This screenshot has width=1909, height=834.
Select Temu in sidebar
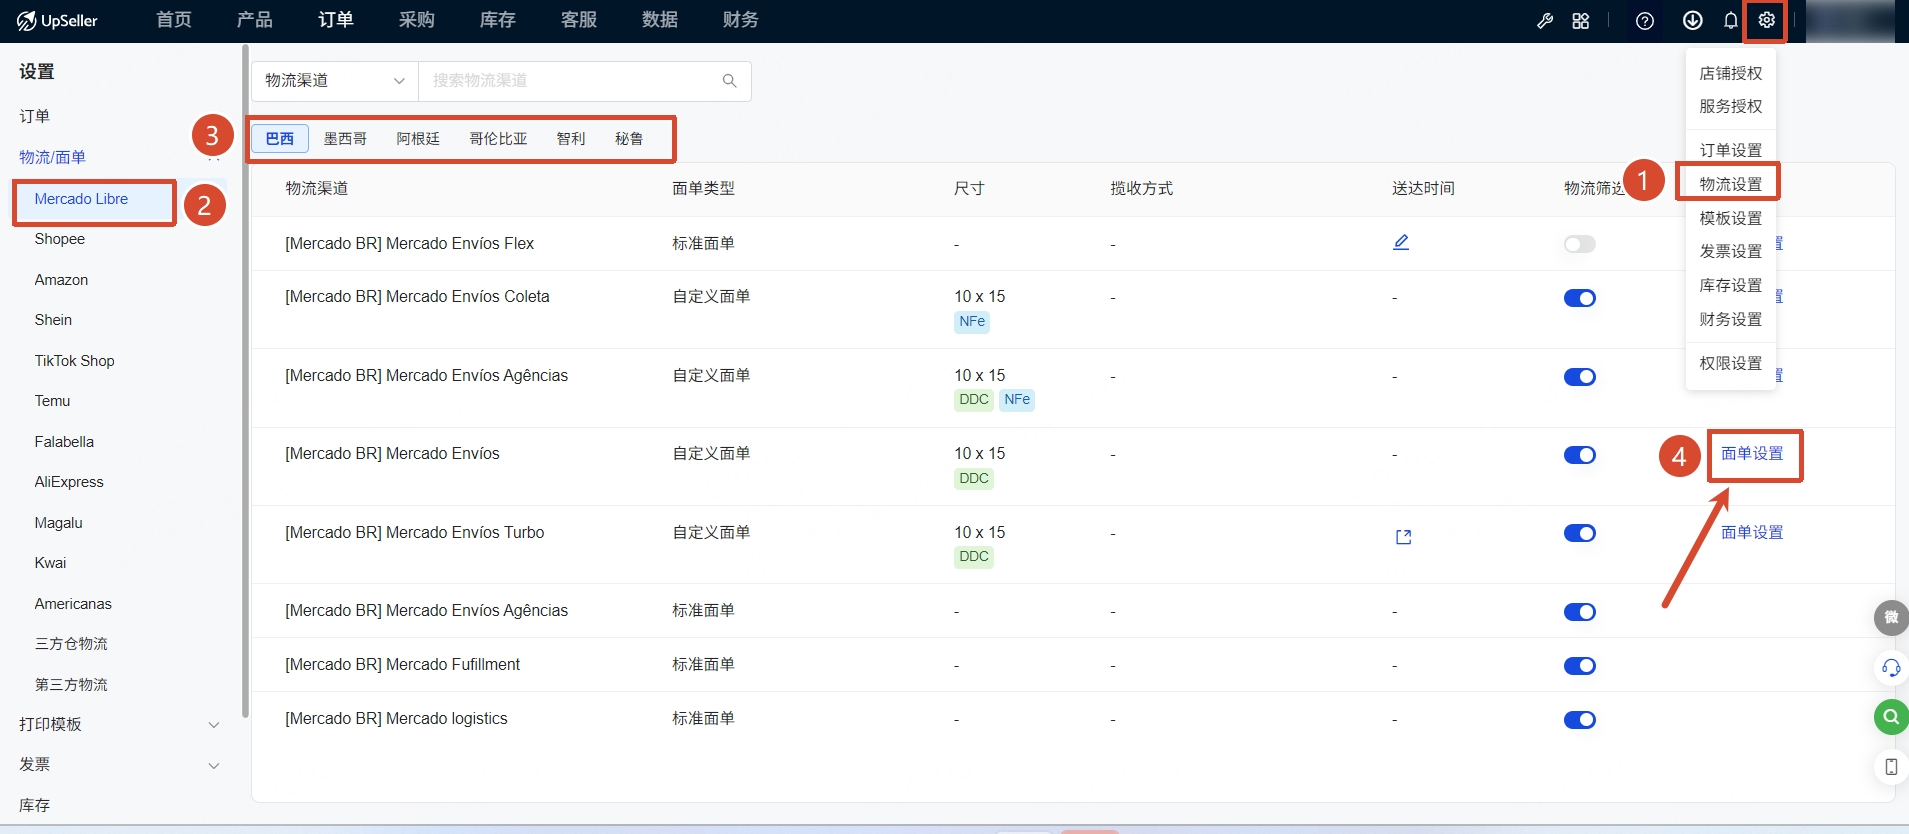tap(53, 401)
